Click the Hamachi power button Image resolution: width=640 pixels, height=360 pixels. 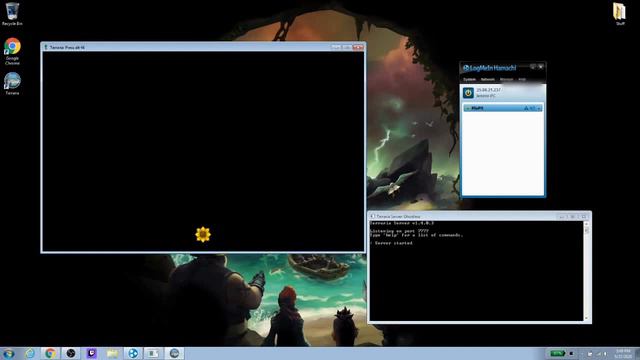pos(468,93)
